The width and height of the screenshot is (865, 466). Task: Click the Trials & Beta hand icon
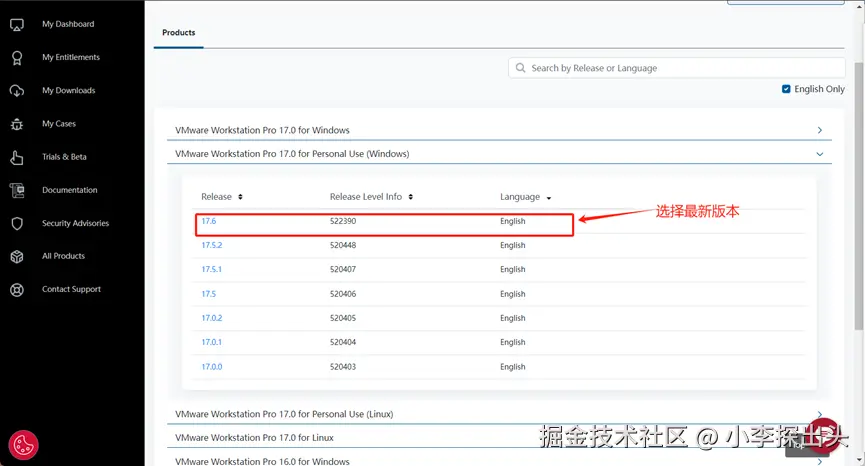(x=17, y=157)
